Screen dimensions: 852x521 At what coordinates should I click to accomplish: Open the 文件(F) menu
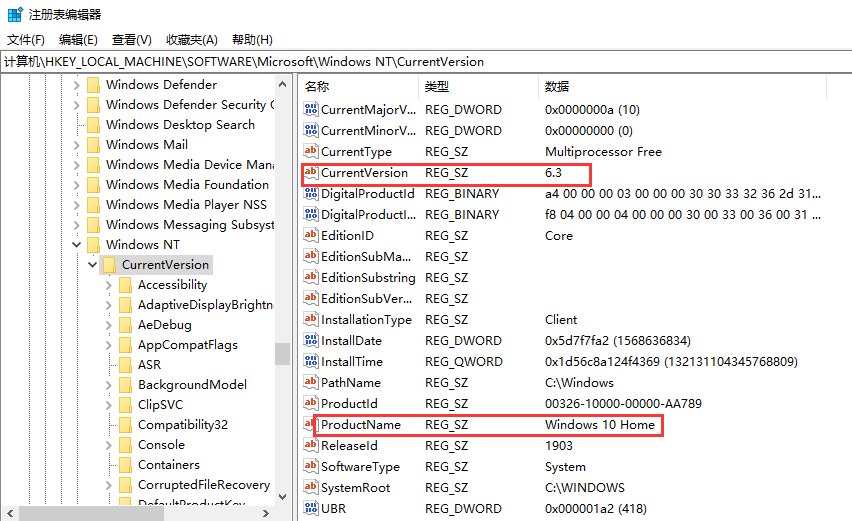coord(26,40)
